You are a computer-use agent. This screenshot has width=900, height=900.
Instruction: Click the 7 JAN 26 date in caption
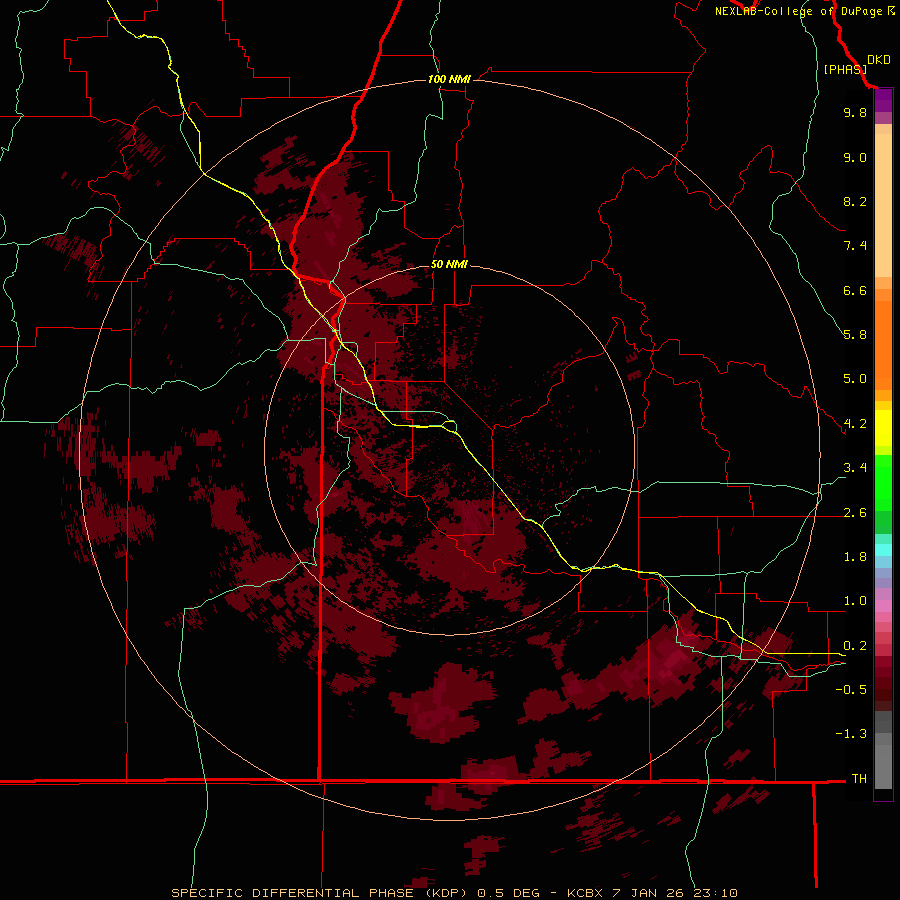tap(647, 893)
